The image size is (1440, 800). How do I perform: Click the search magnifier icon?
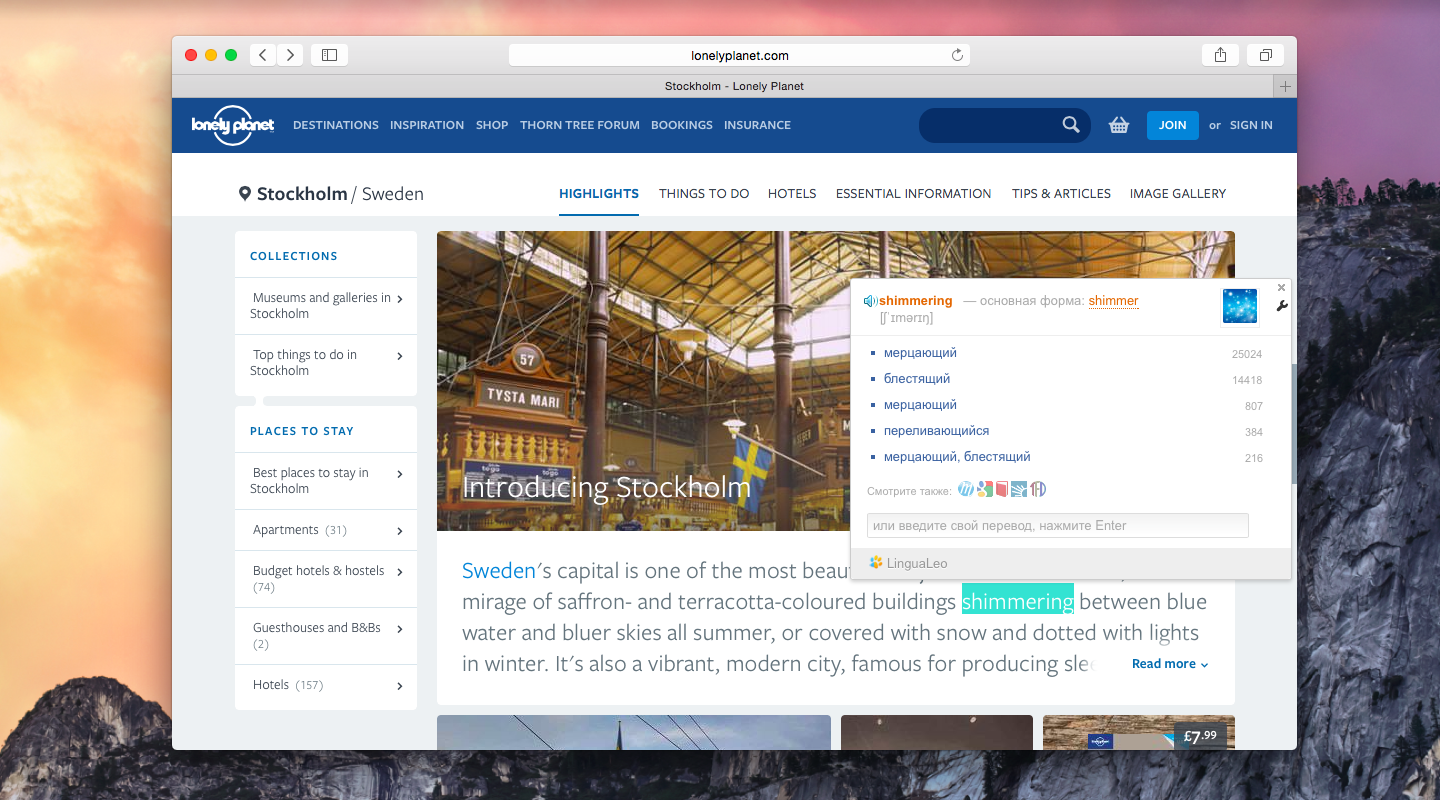pyautogui.click(x=1071, y=125)
